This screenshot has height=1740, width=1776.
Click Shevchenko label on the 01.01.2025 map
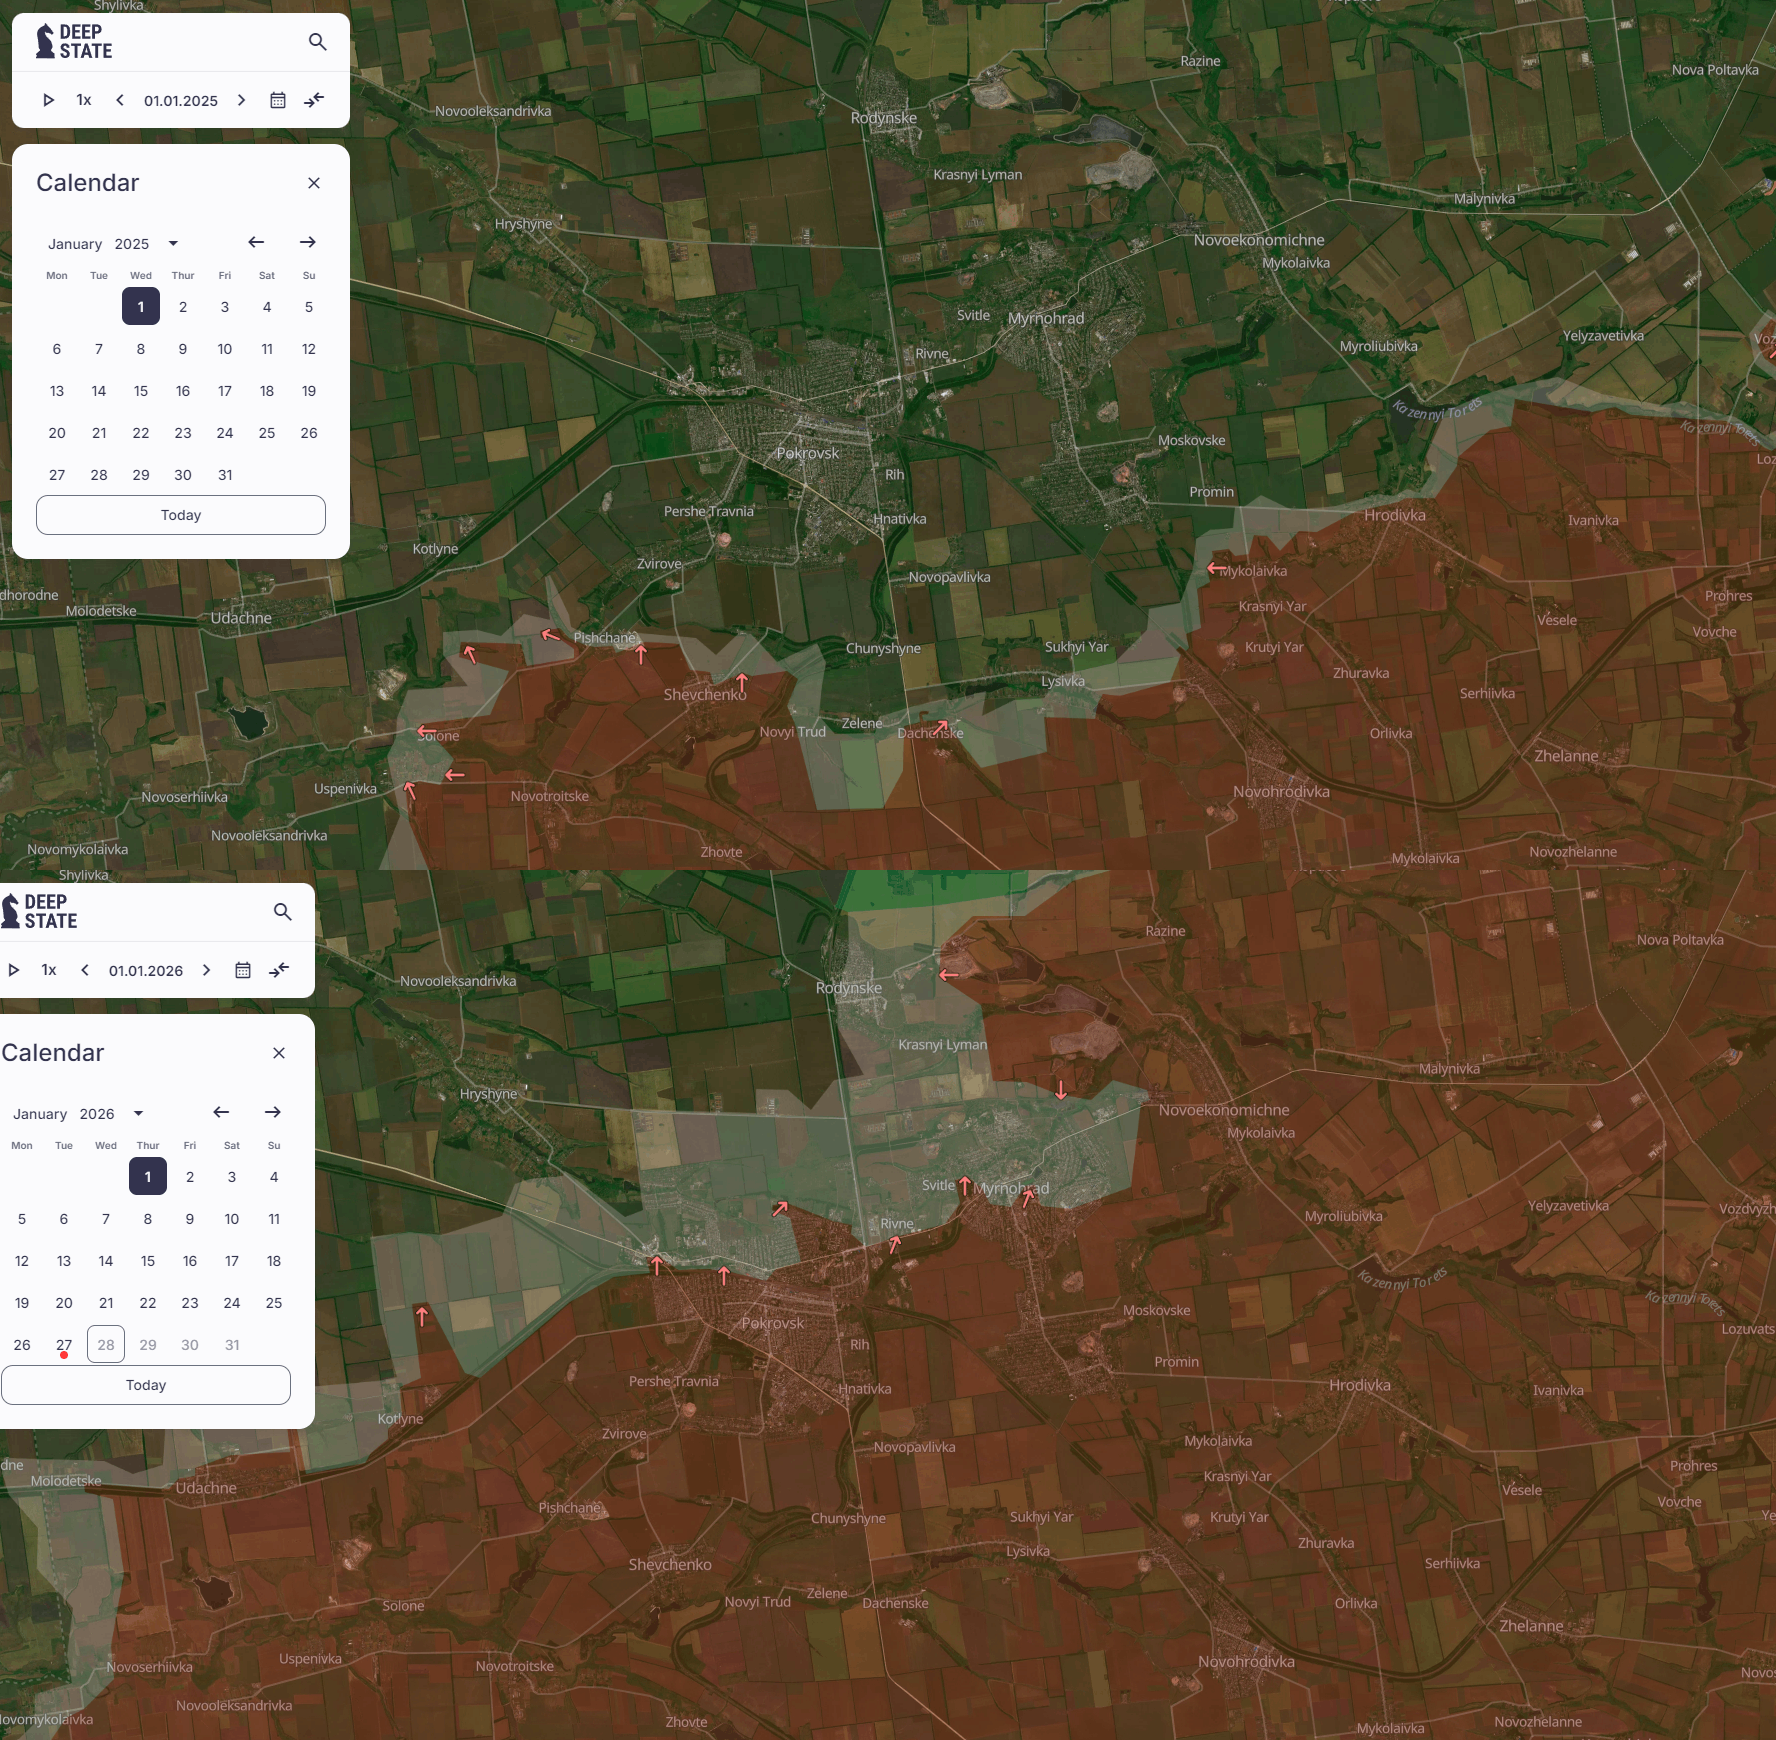point(705,695)
